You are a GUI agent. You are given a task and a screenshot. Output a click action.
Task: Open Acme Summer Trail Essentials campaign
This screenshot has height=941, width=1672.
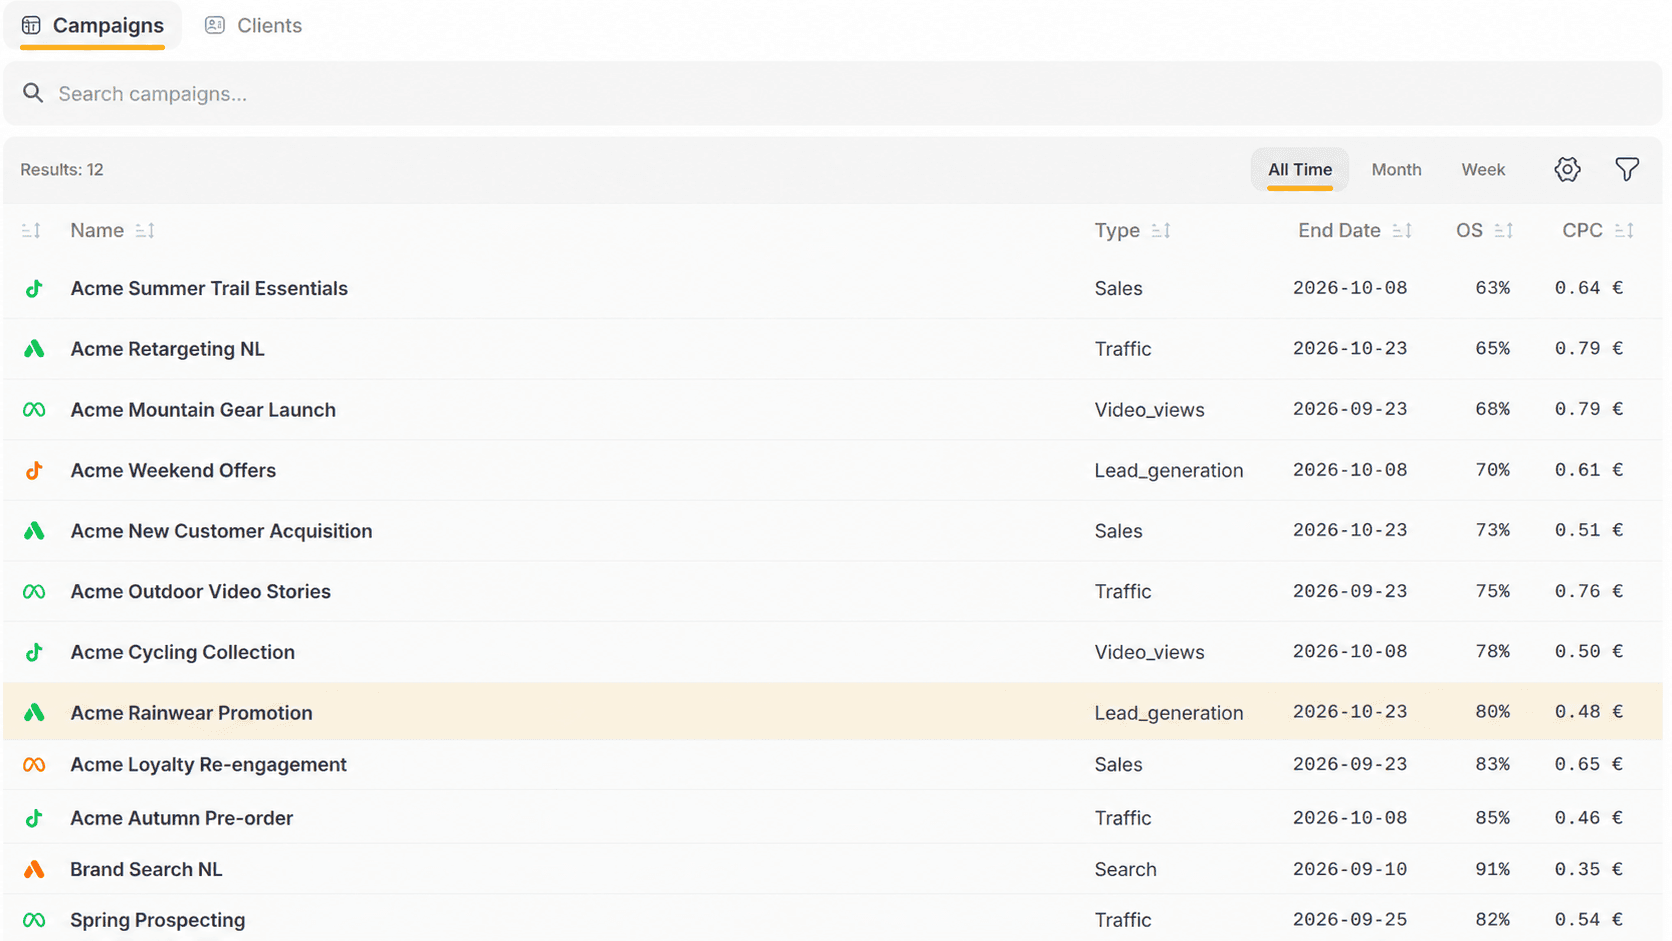(209, 289)
